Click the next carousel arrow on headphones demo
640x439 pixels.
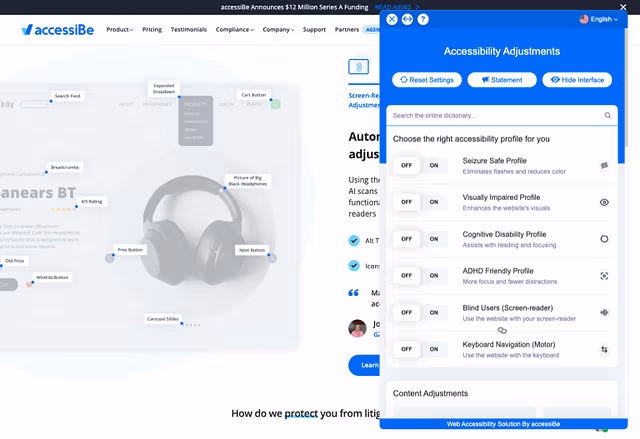[272, 258]
